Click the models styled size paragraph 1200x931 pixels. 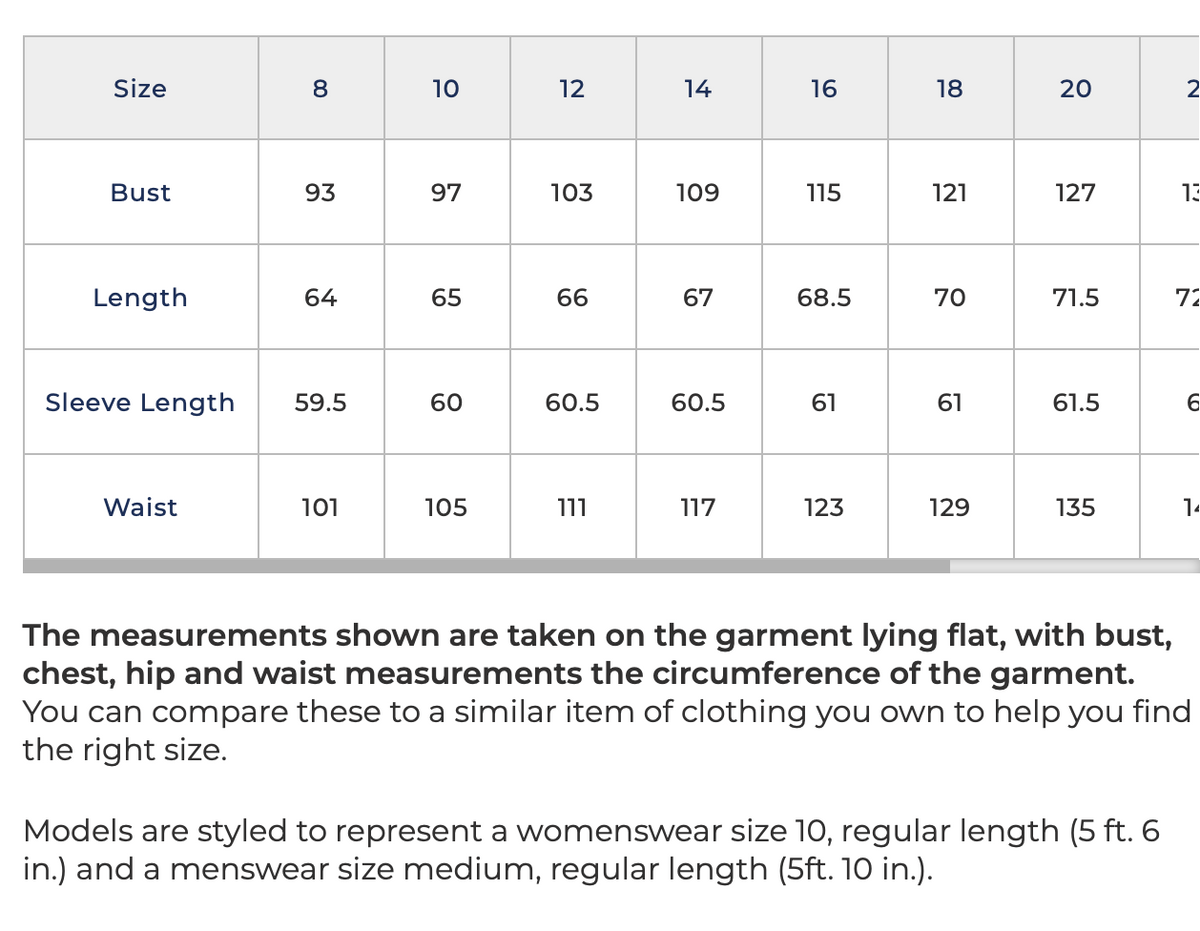click(x=591, y=850)
